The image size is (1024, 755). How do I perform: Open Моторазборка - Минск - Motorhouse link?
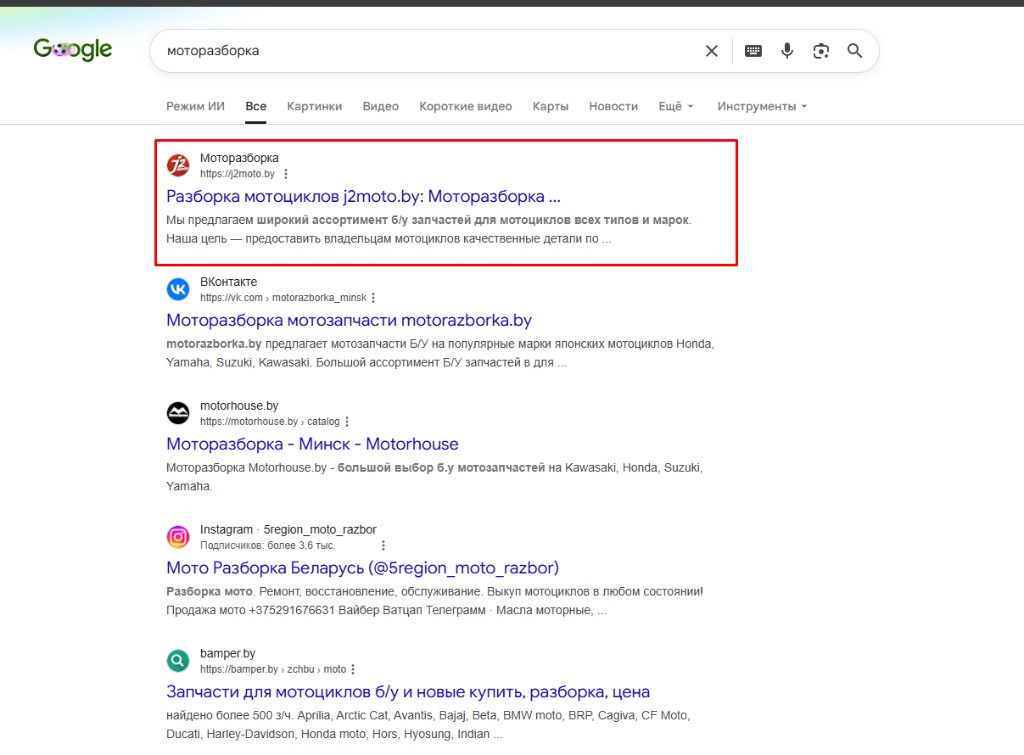(312, 444)
